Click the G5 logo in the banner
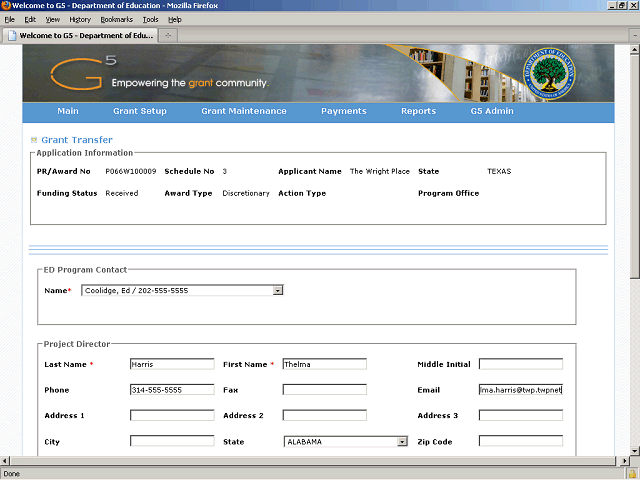This screenshot has height=480, width=640. pos(83,73)
